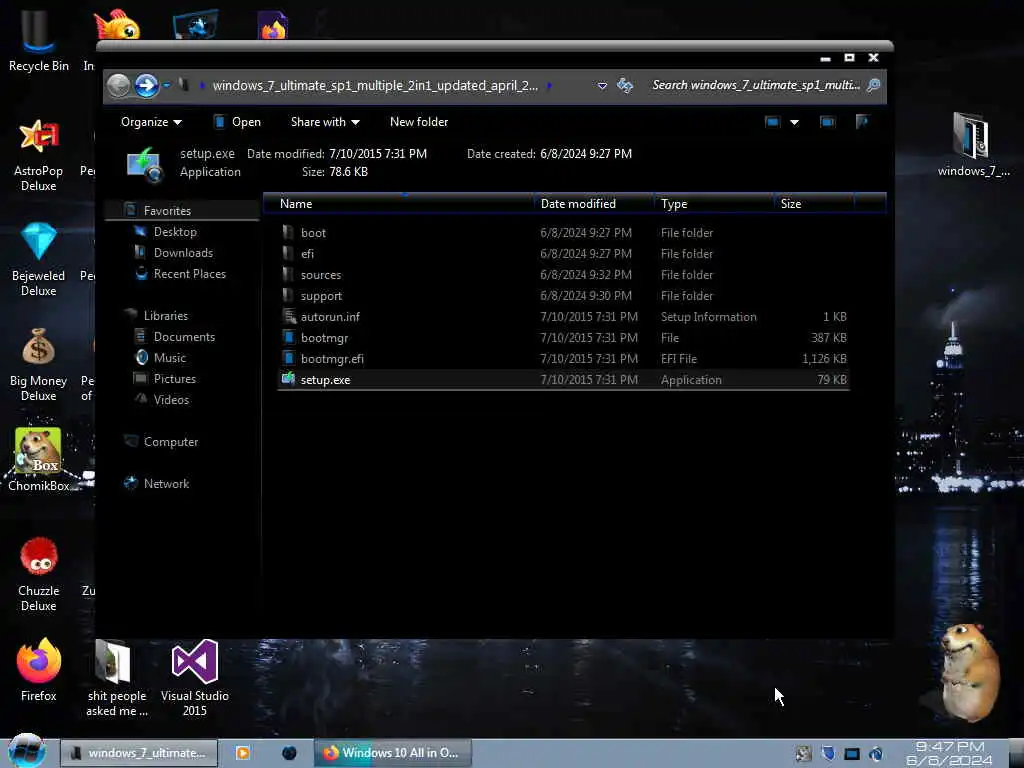Screen dimensions: 1024x768
Task: Select Network in the navigation pane
Action: [x=166, y=484]
